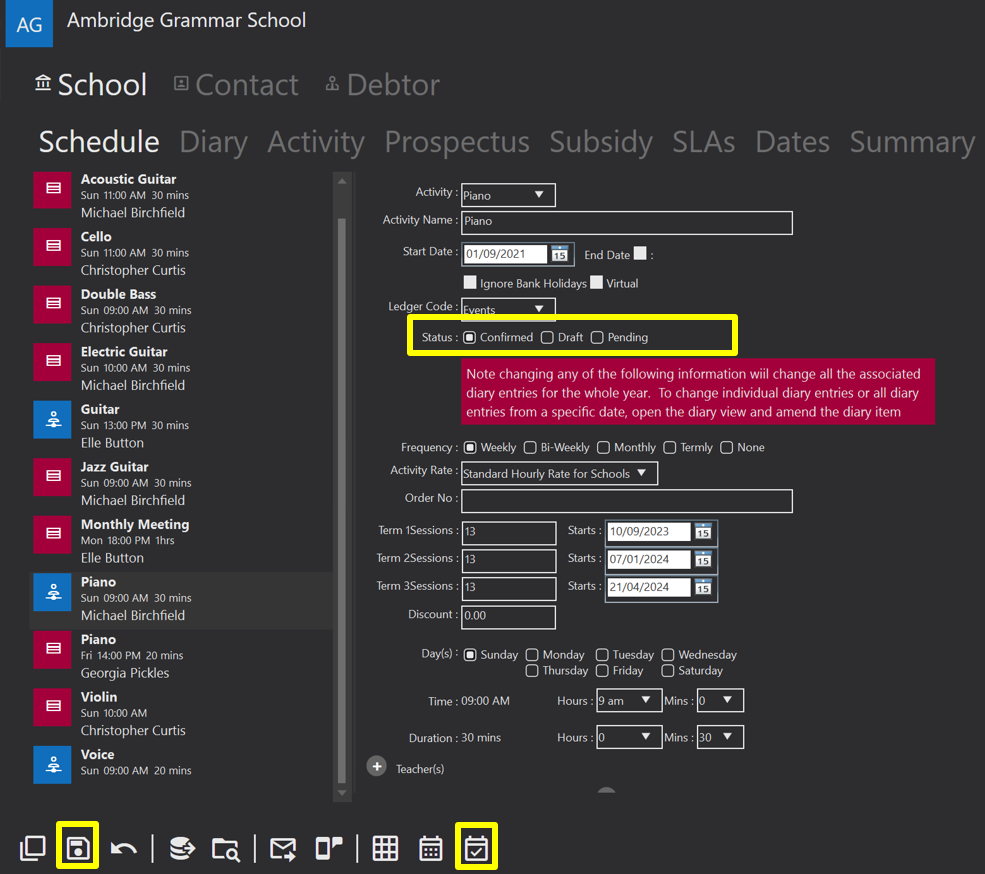Set Status to Draft
Viewport: 985px width, 874px height.
coord(547,337)
